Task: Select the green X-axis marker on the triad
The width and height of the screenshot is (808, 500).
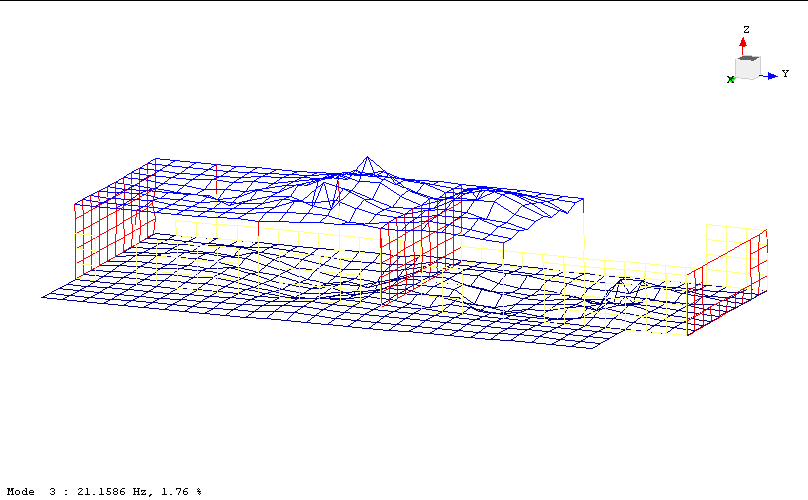Action: (731, 79)
